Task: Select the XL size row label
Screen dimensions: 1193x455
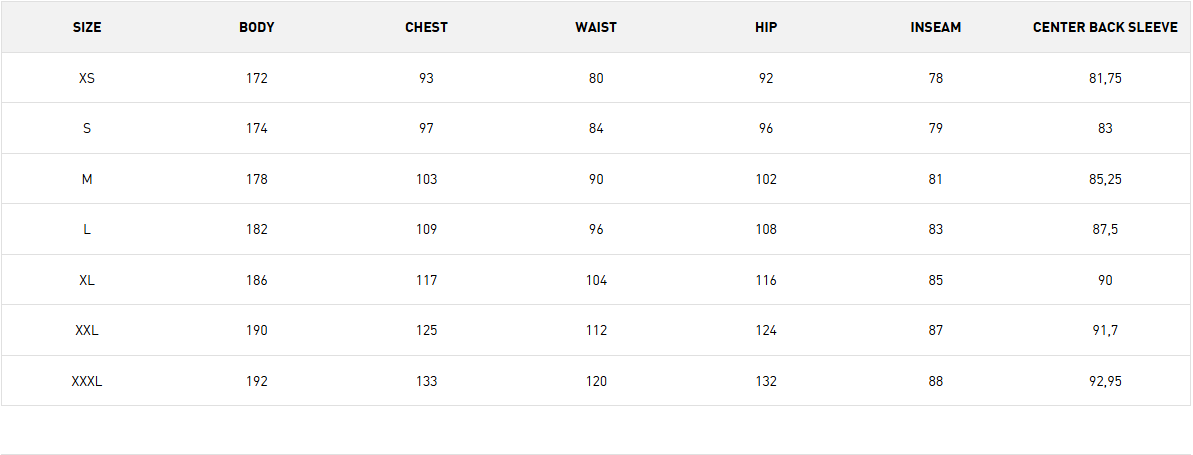Action: point(87,280)
